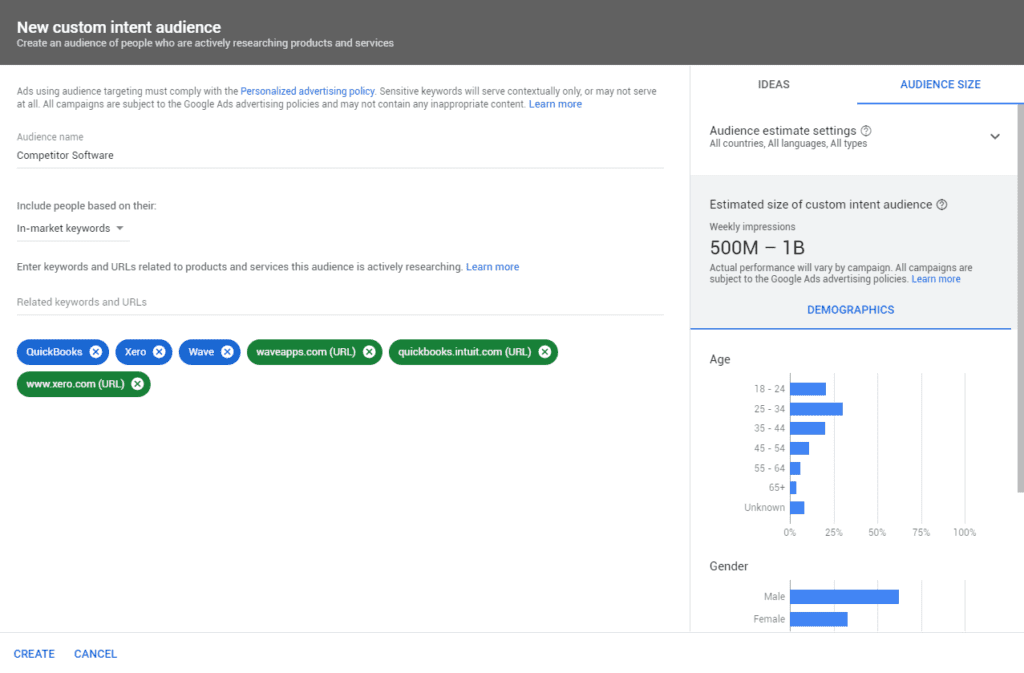Click 'Include people based on their:' label
This screenshot has height=673, width=1024.
(87, 206)
